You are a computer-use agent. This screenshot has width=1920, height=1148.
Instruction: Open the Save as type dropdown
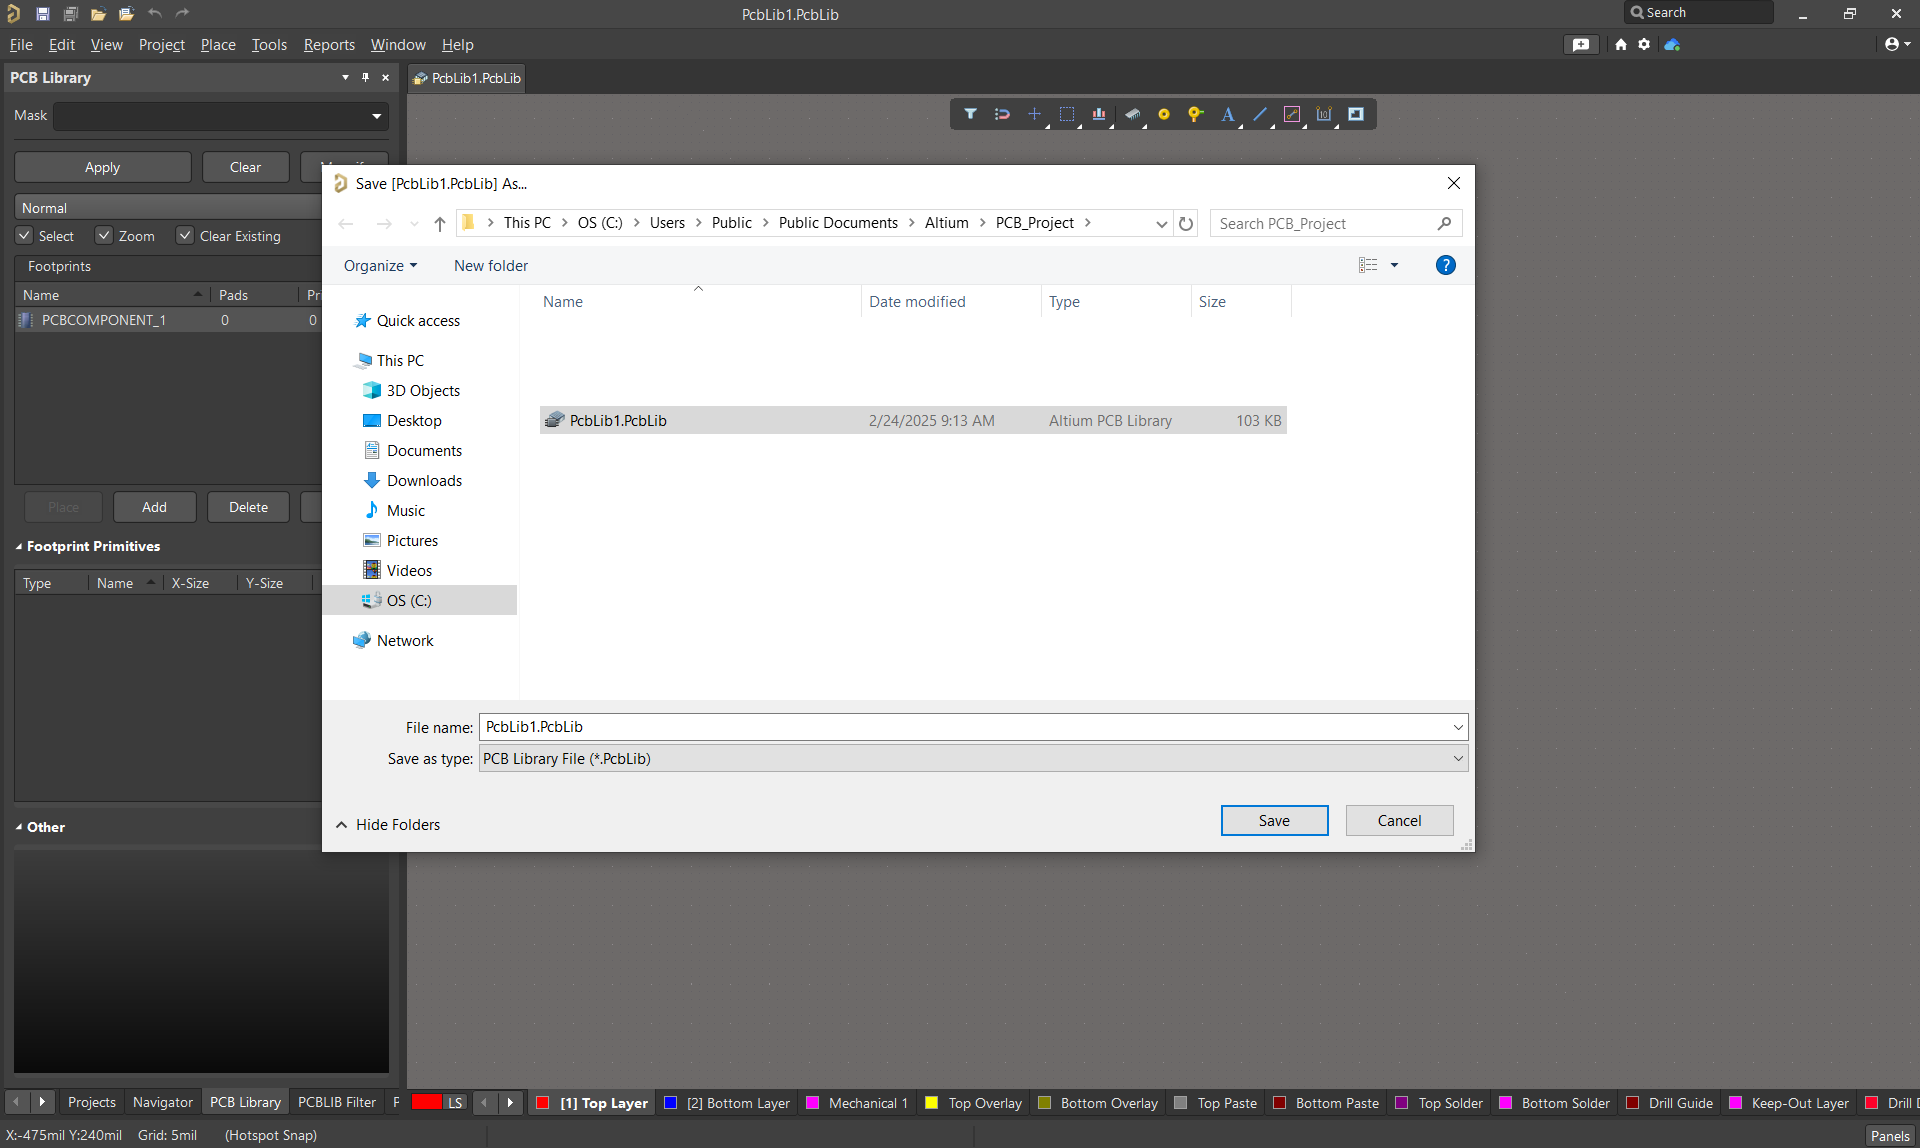tap(972, 758)
